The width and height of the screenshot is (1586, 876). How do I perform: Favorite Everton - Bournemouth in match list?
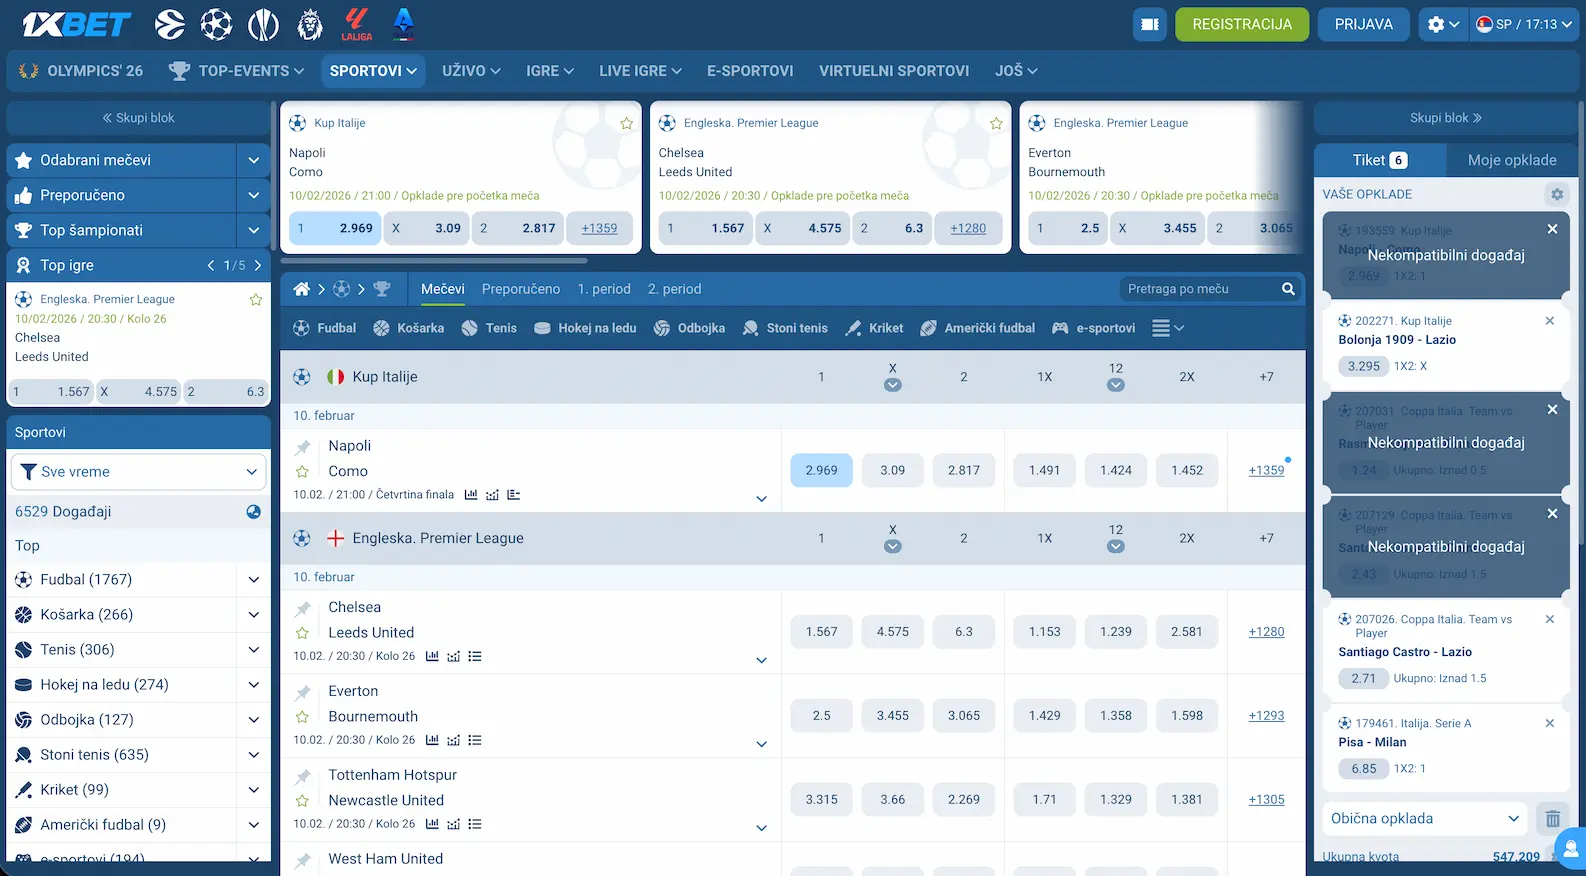coord(302,717)
